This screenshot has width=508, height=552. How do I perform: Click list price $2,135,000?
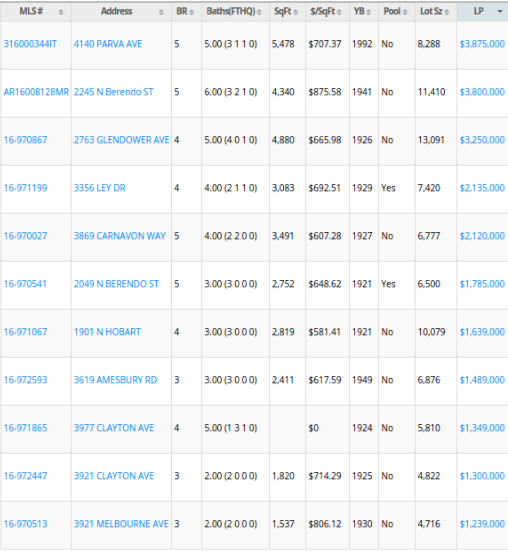(x=482, y=188)
